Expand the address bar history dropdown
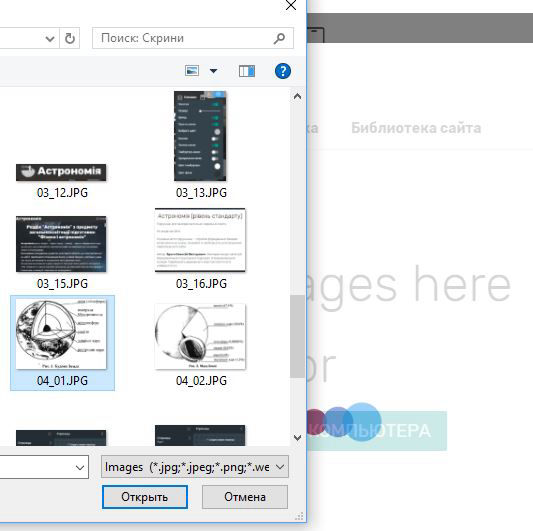 tap(50, 39)
